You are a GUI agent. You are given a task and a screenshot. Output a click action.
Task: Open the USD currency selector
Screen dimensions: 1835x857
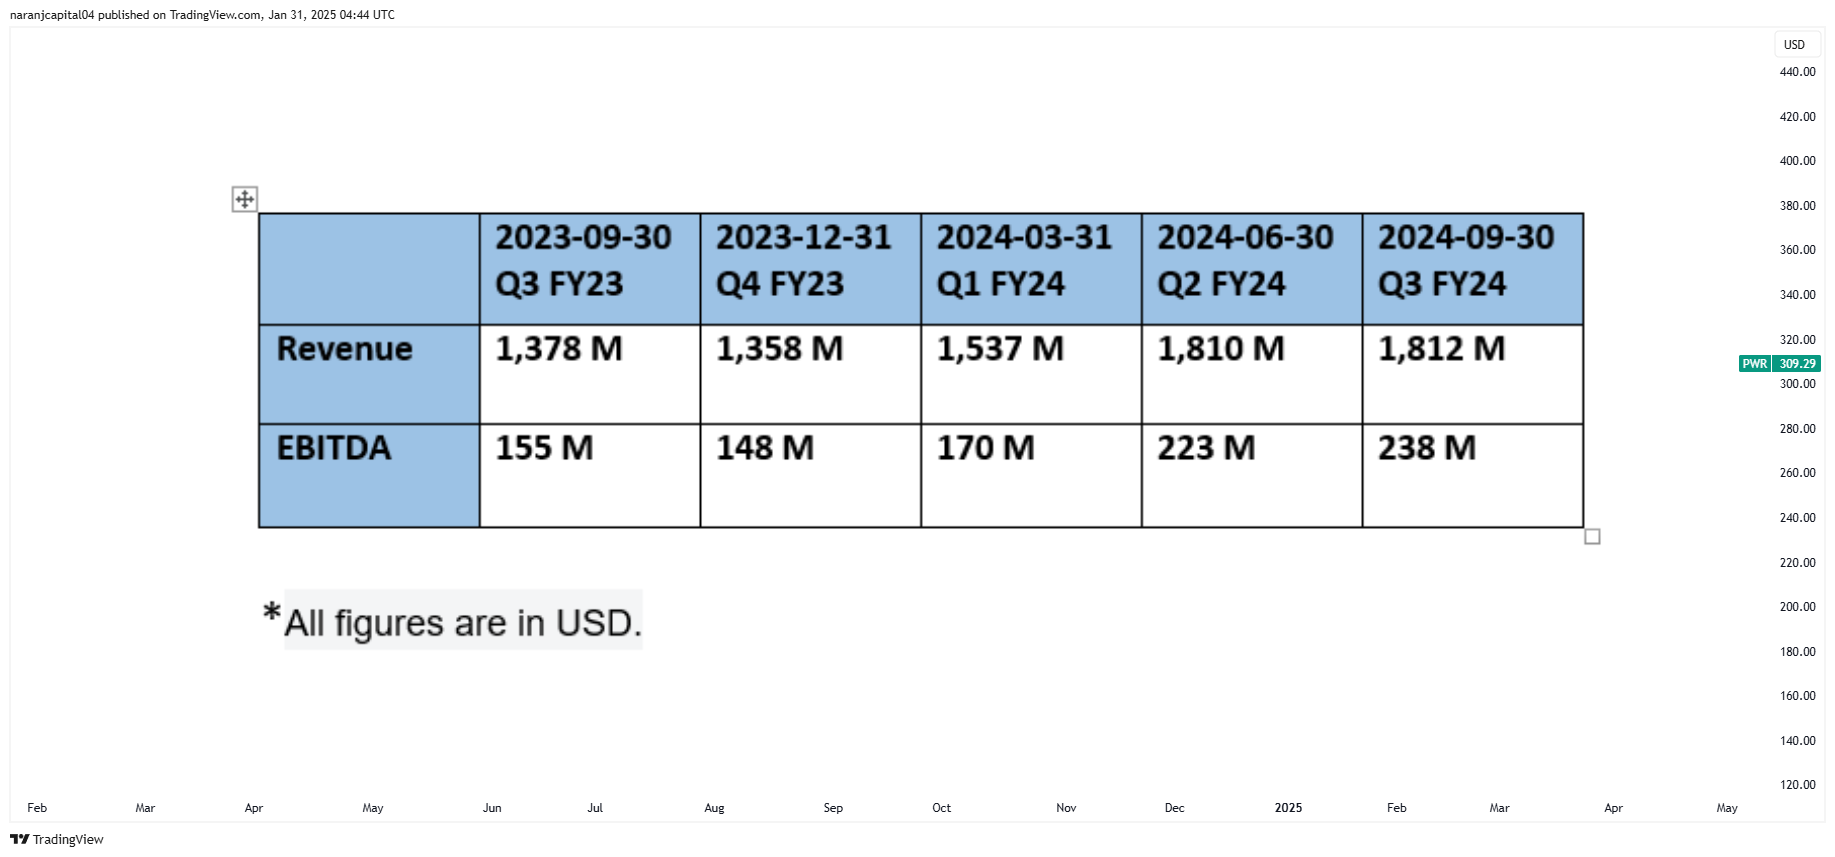click(x=1795, y=45)
